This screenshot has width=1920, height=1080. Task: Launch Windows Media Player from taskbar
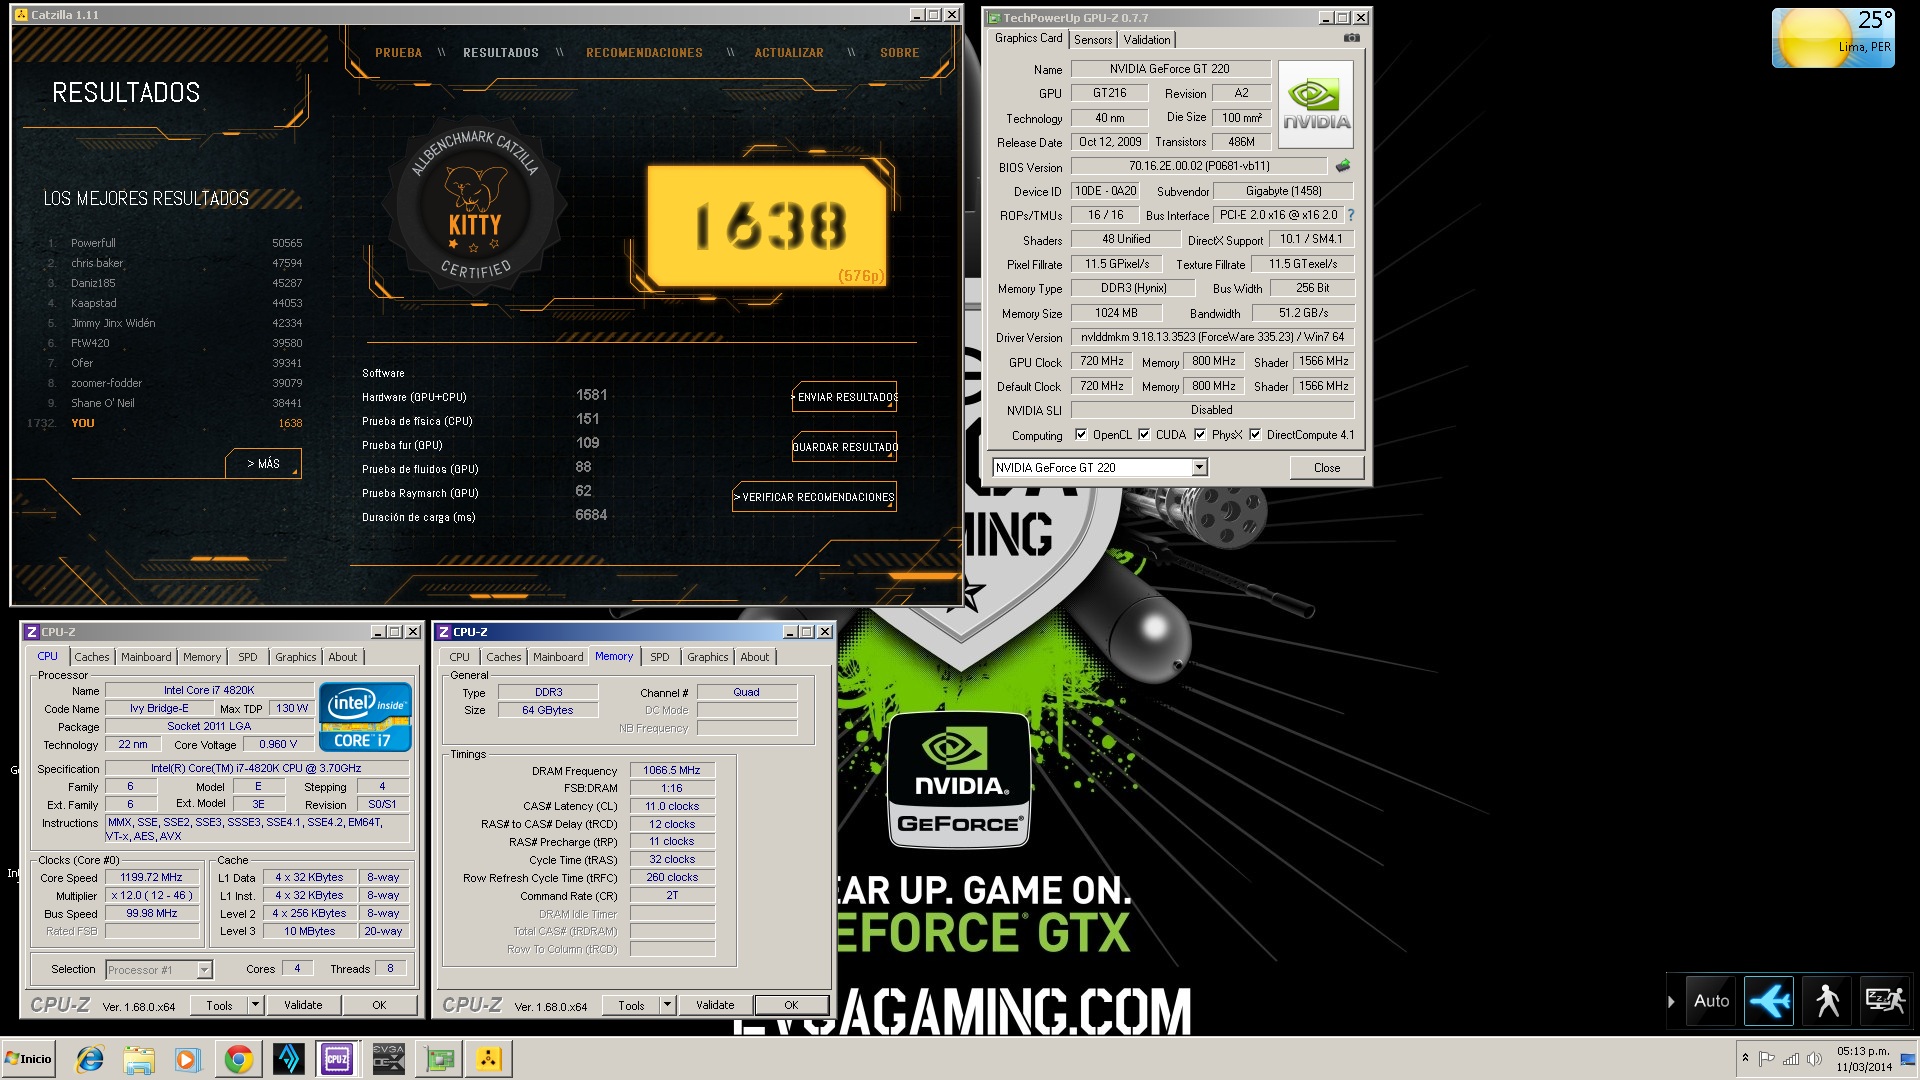click(x=188, y=1059)
